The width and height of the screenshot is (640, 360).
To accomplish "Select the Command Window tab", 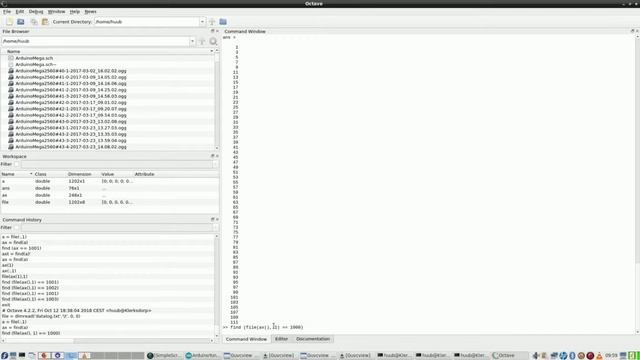I will coord(246,339).
